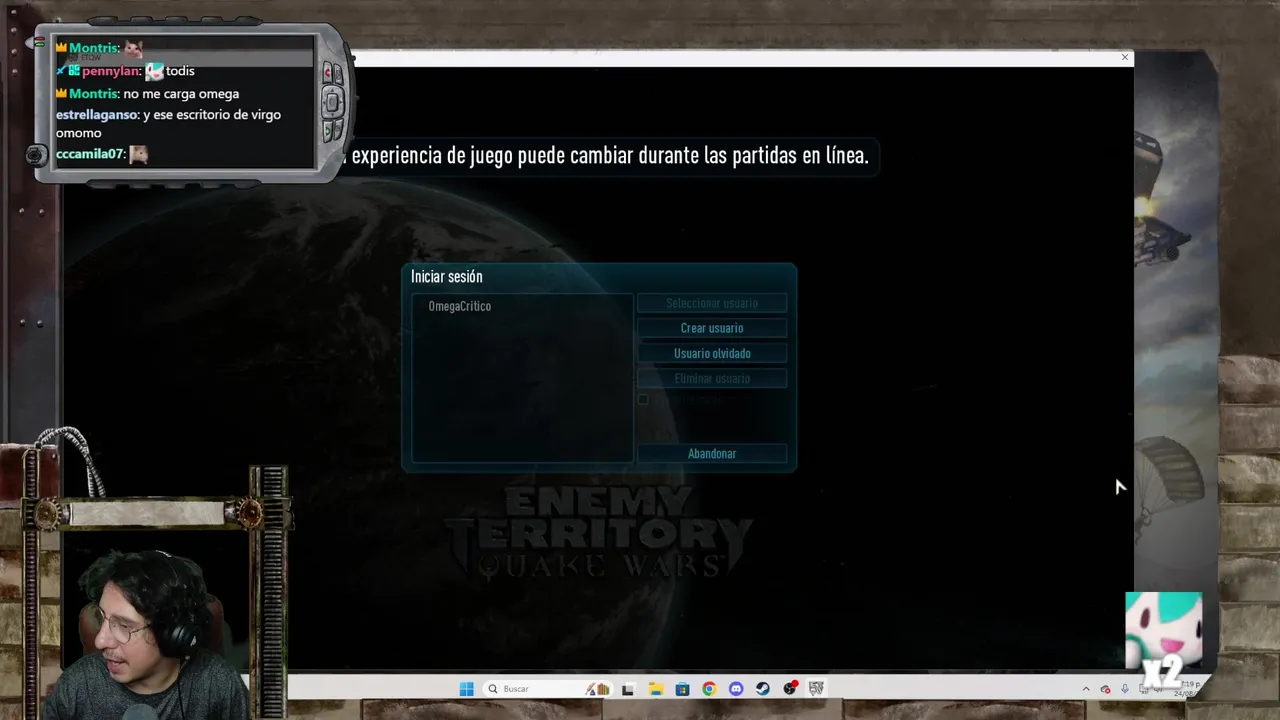Select the Quake Wars game taskbar icon

tap(816, 689)
